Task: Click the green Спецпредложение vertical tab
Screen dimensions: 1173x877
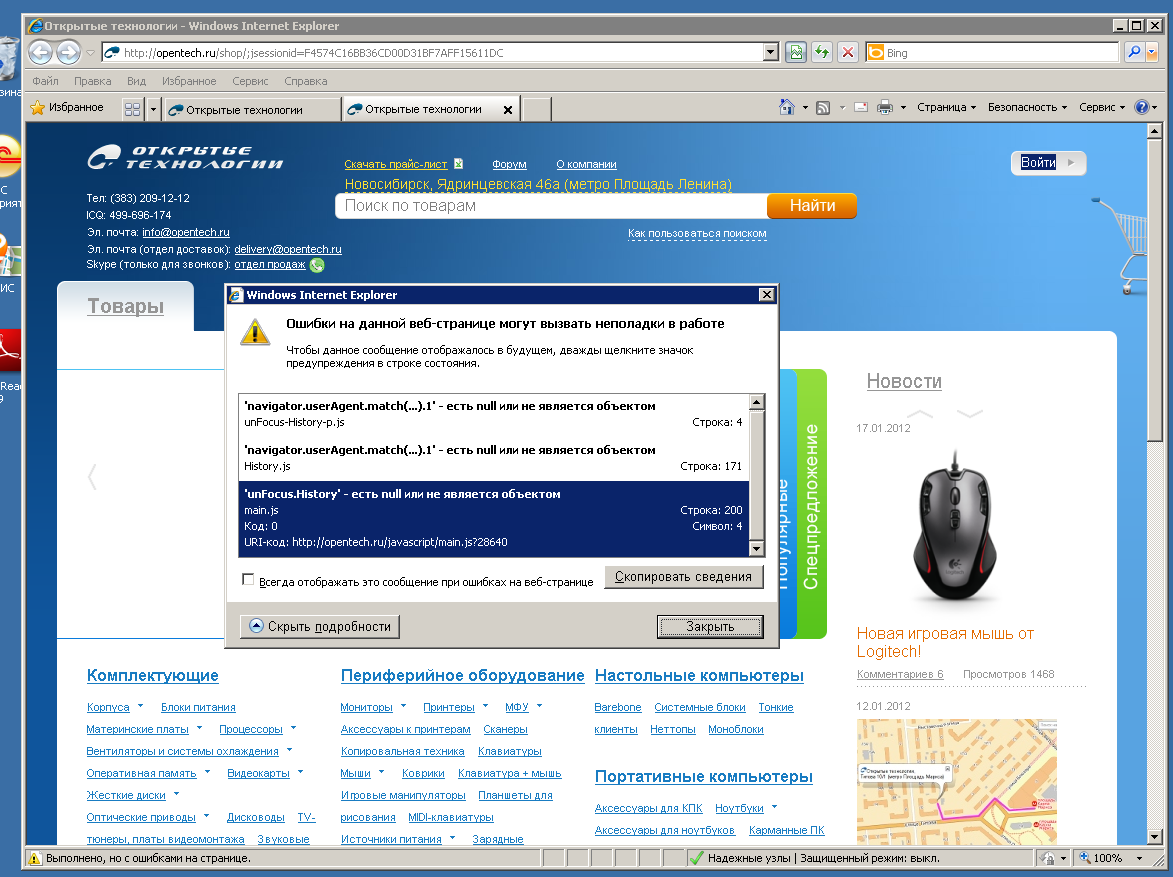Action: pyautogui.click(x=811, y=505)
